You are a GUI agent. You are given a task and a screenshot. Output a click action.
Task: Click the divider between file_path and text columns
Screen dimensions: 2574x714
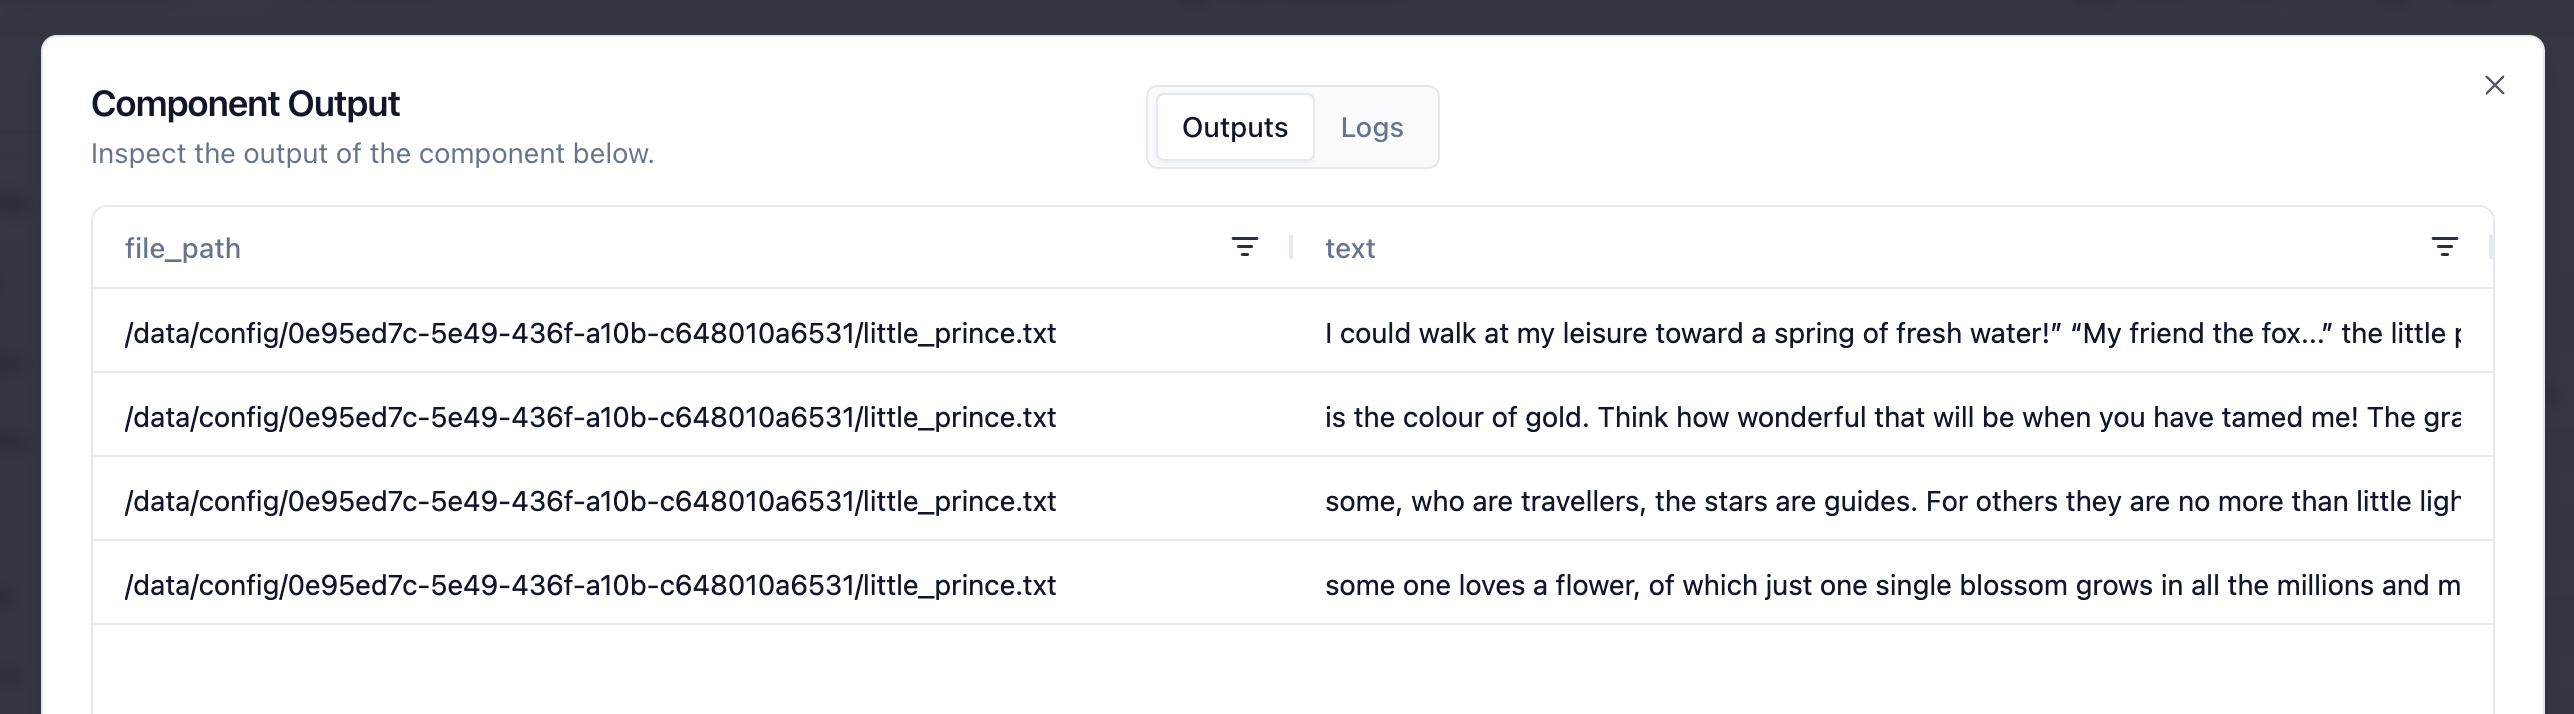(1291, 247)
